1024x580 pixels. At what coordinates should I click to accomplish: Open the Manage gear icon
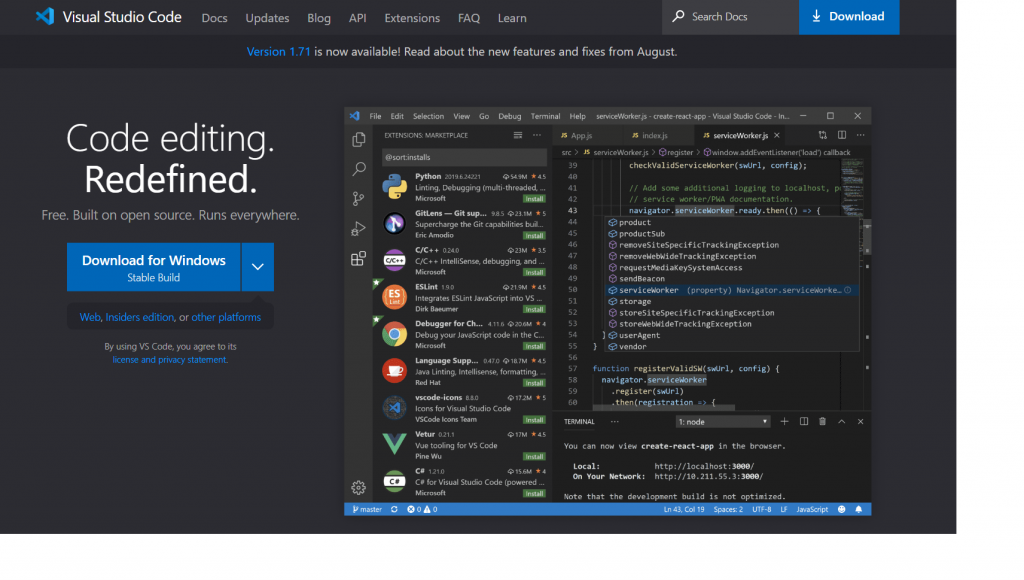pyautogui.click(x=359, y=487)
